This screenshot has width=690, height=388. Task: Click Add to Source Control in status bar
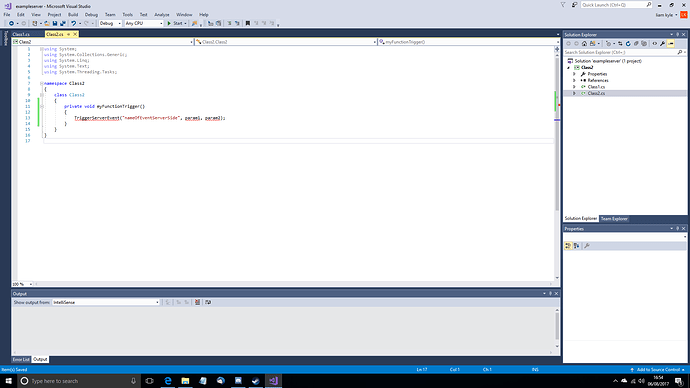click(658, 370)
